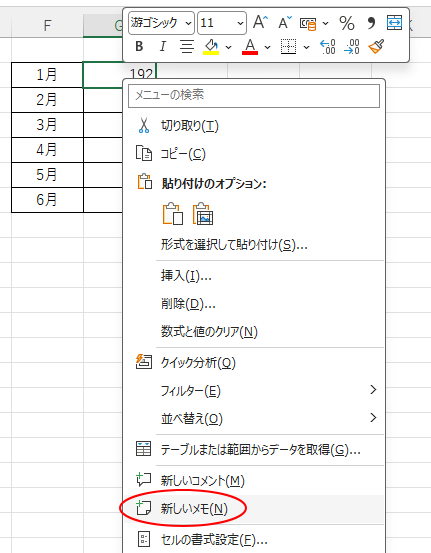
Task: Select column F header
Action: 47,25
